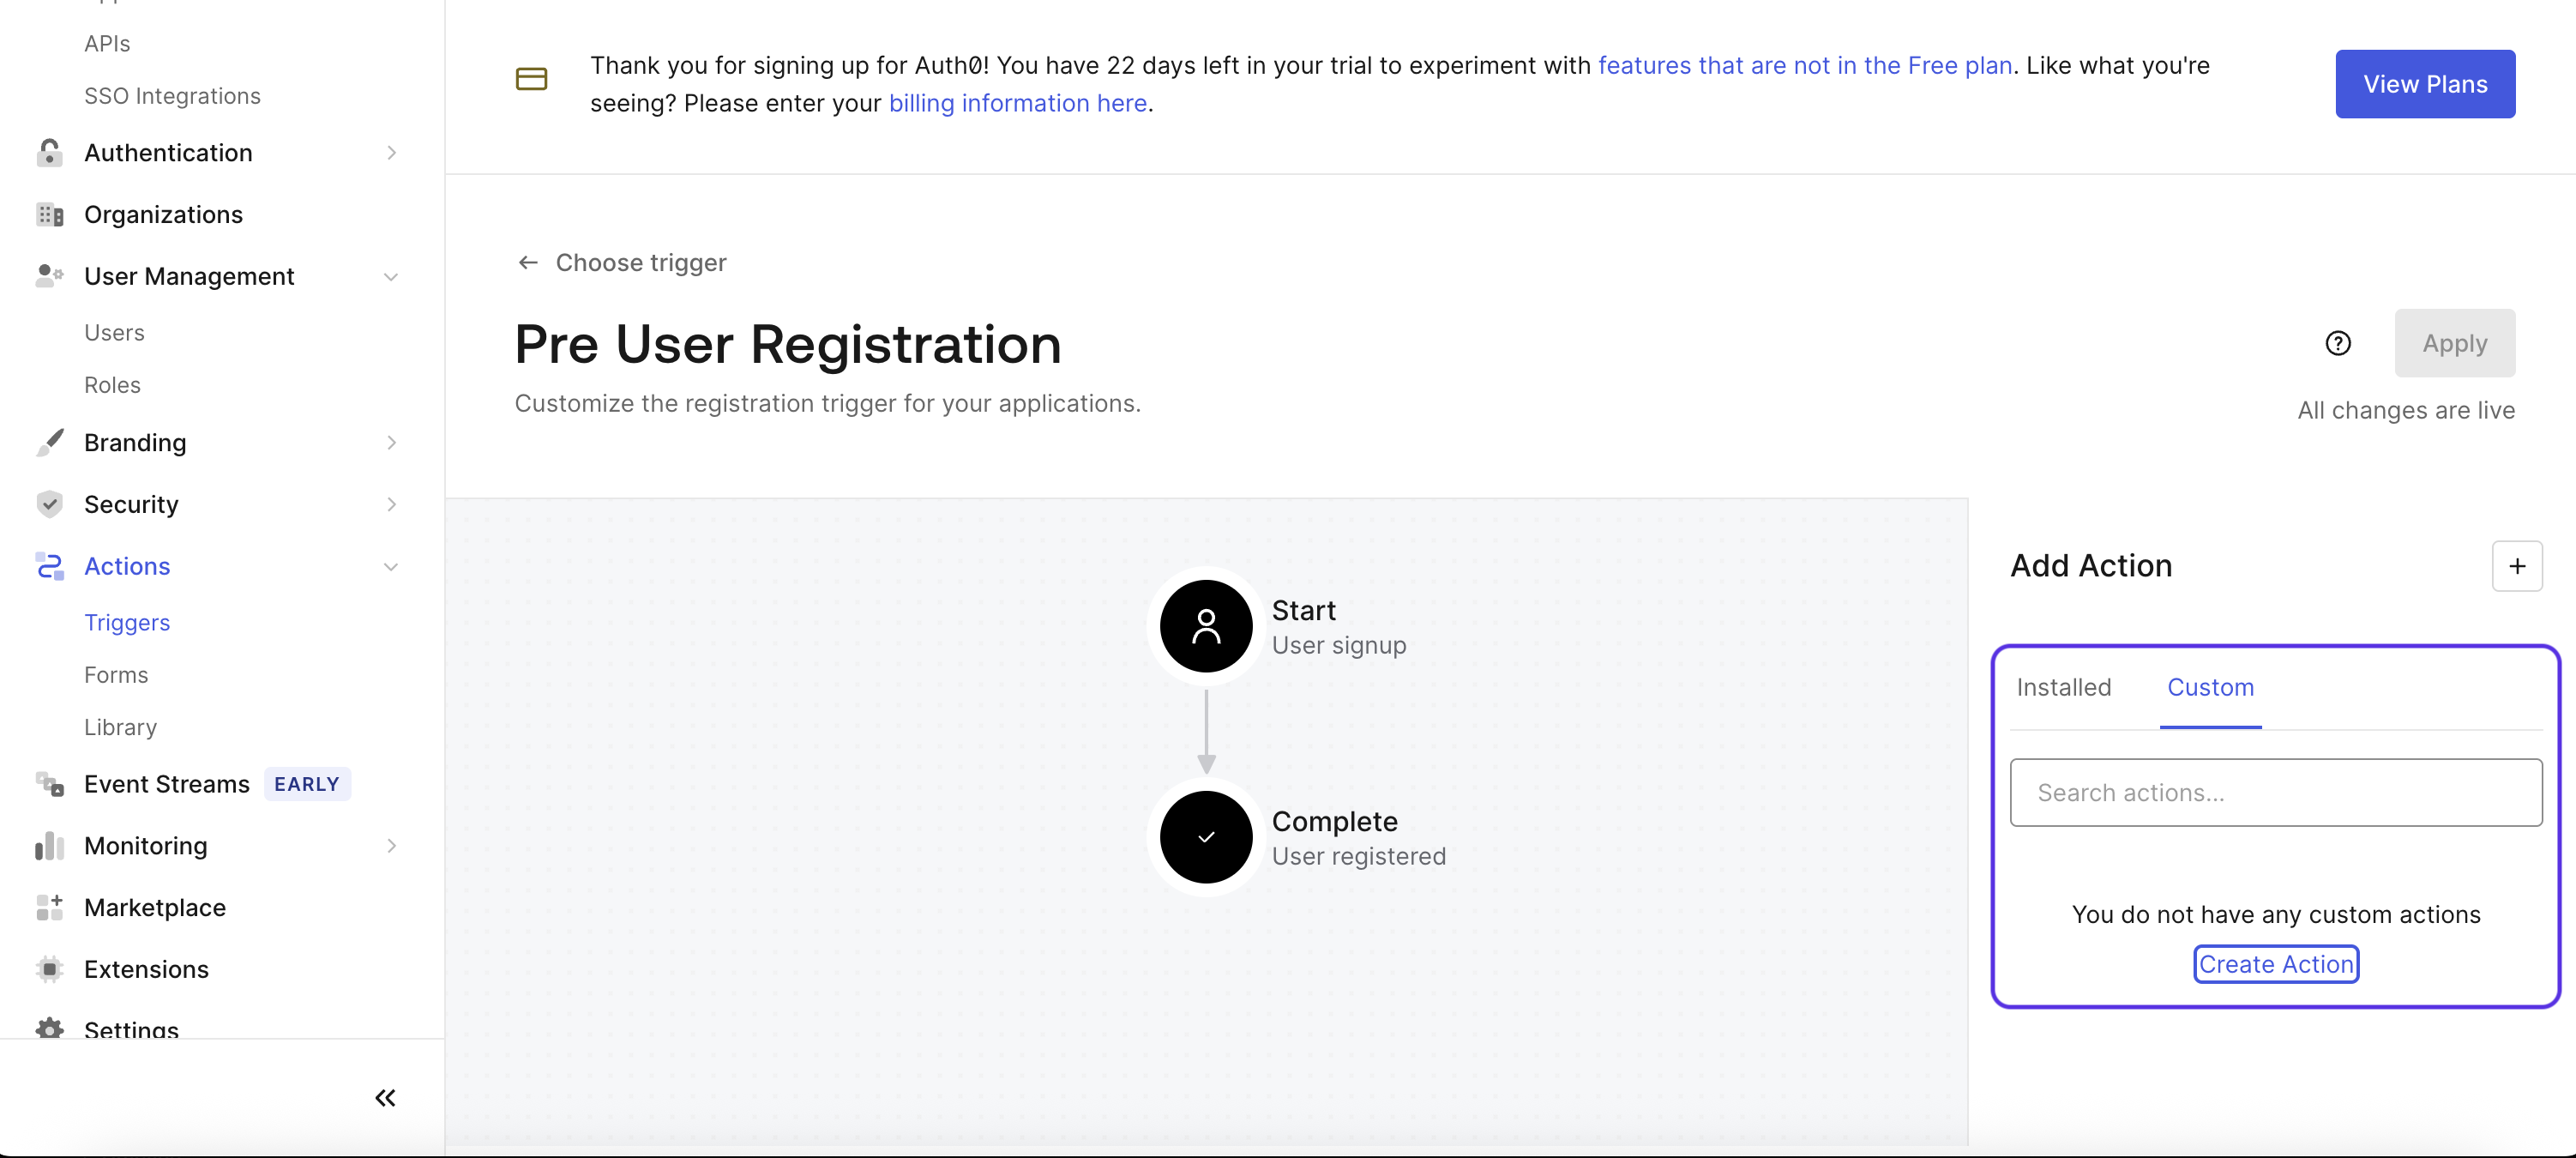The image size is (2576, 1158).
Task: Open Triggers in the sidebar
Action: coord(127,622)
